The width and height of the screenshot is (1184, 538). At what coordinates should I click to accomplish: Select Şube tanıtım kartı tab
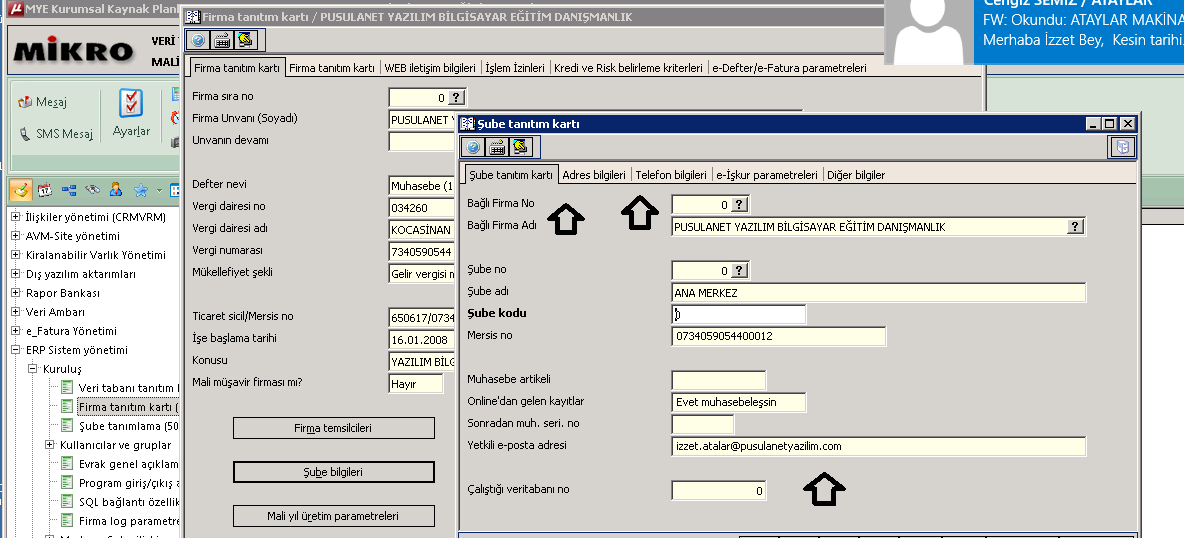[x=511, y=175]
